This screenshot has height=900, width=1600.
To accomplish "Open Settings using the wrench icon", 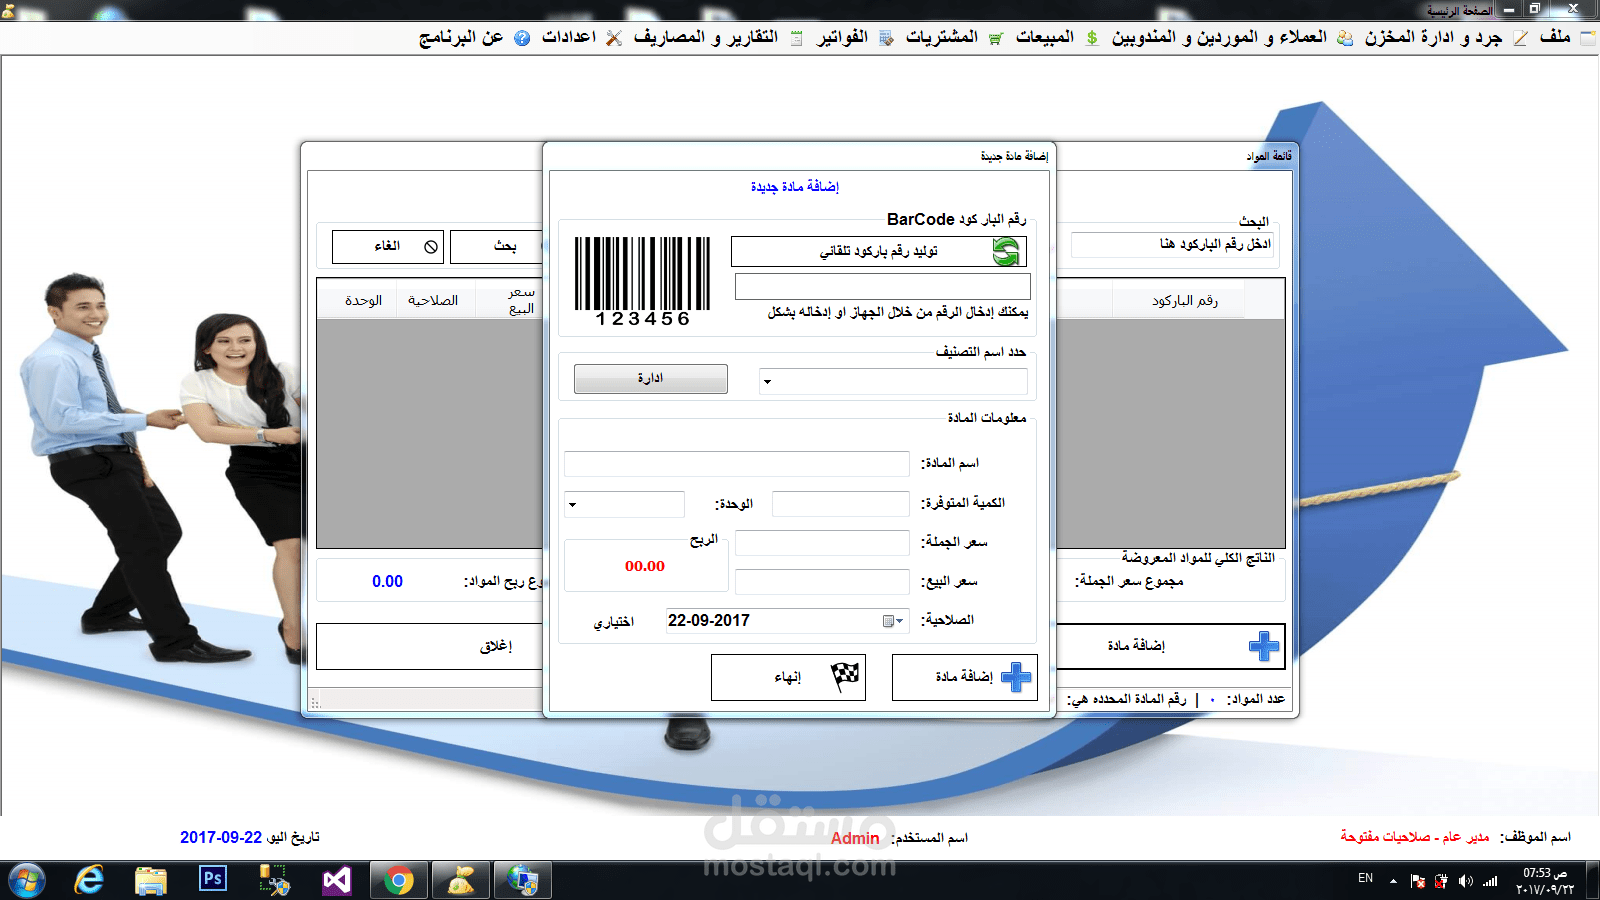I will point(614,40).
